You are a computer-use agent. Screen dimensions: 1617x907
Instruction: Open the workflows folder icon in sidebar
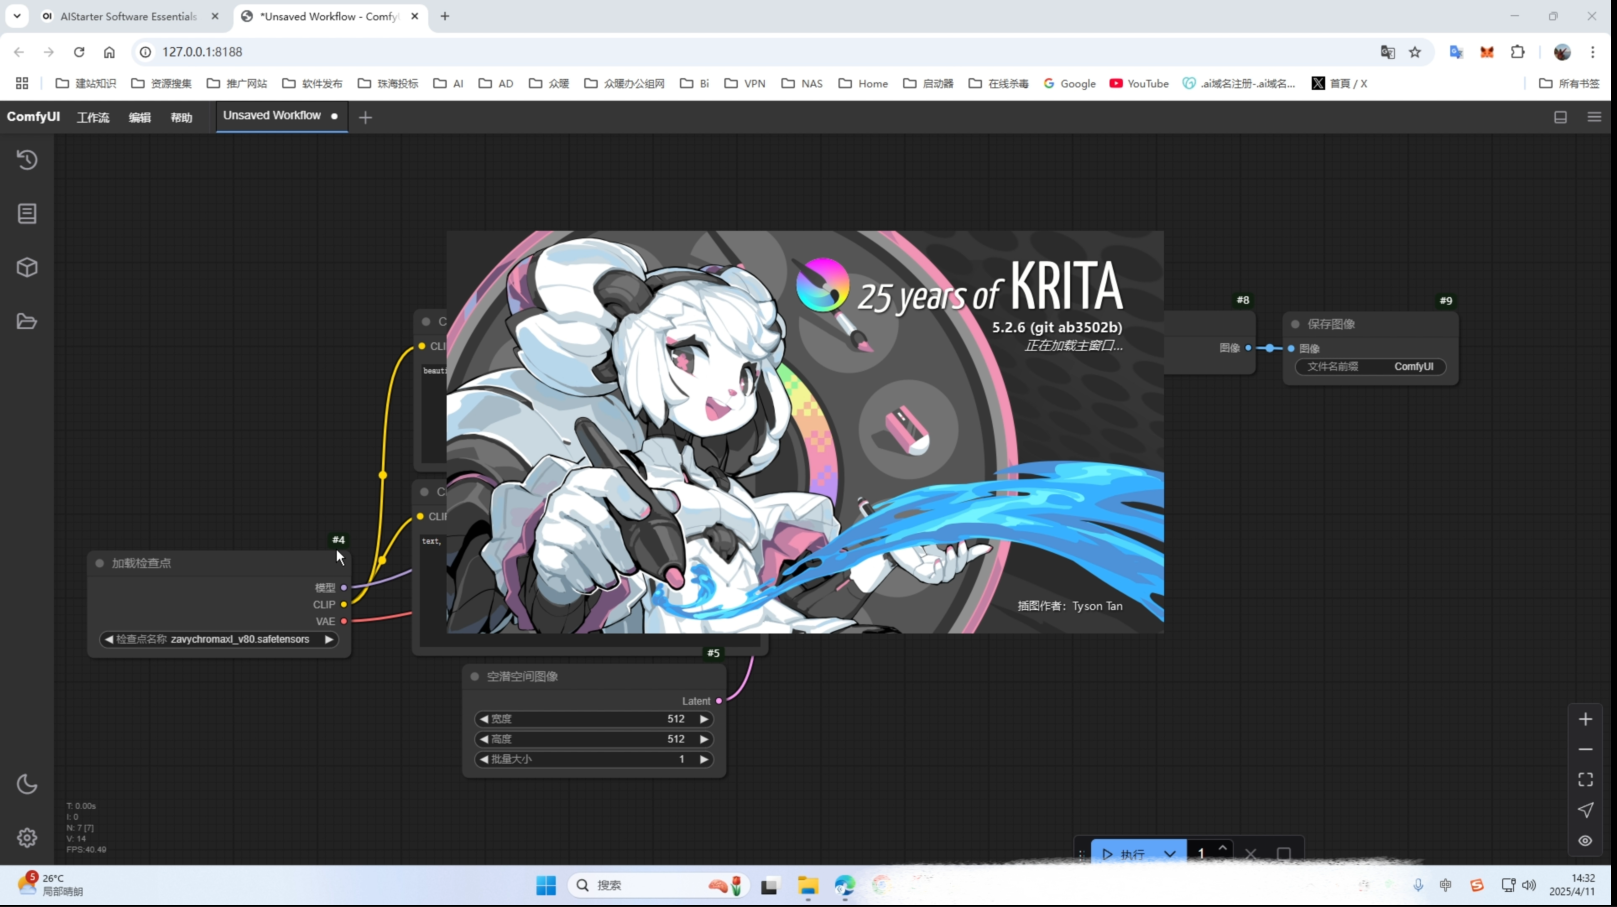(27, 322)
